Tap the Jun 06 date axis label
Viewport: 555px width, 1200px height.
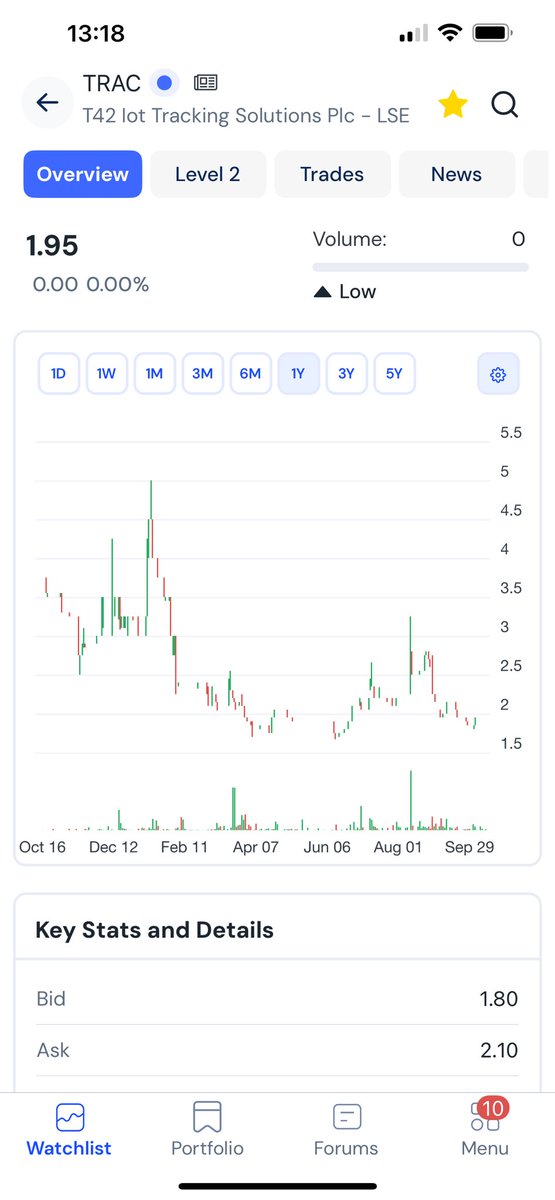326,847
